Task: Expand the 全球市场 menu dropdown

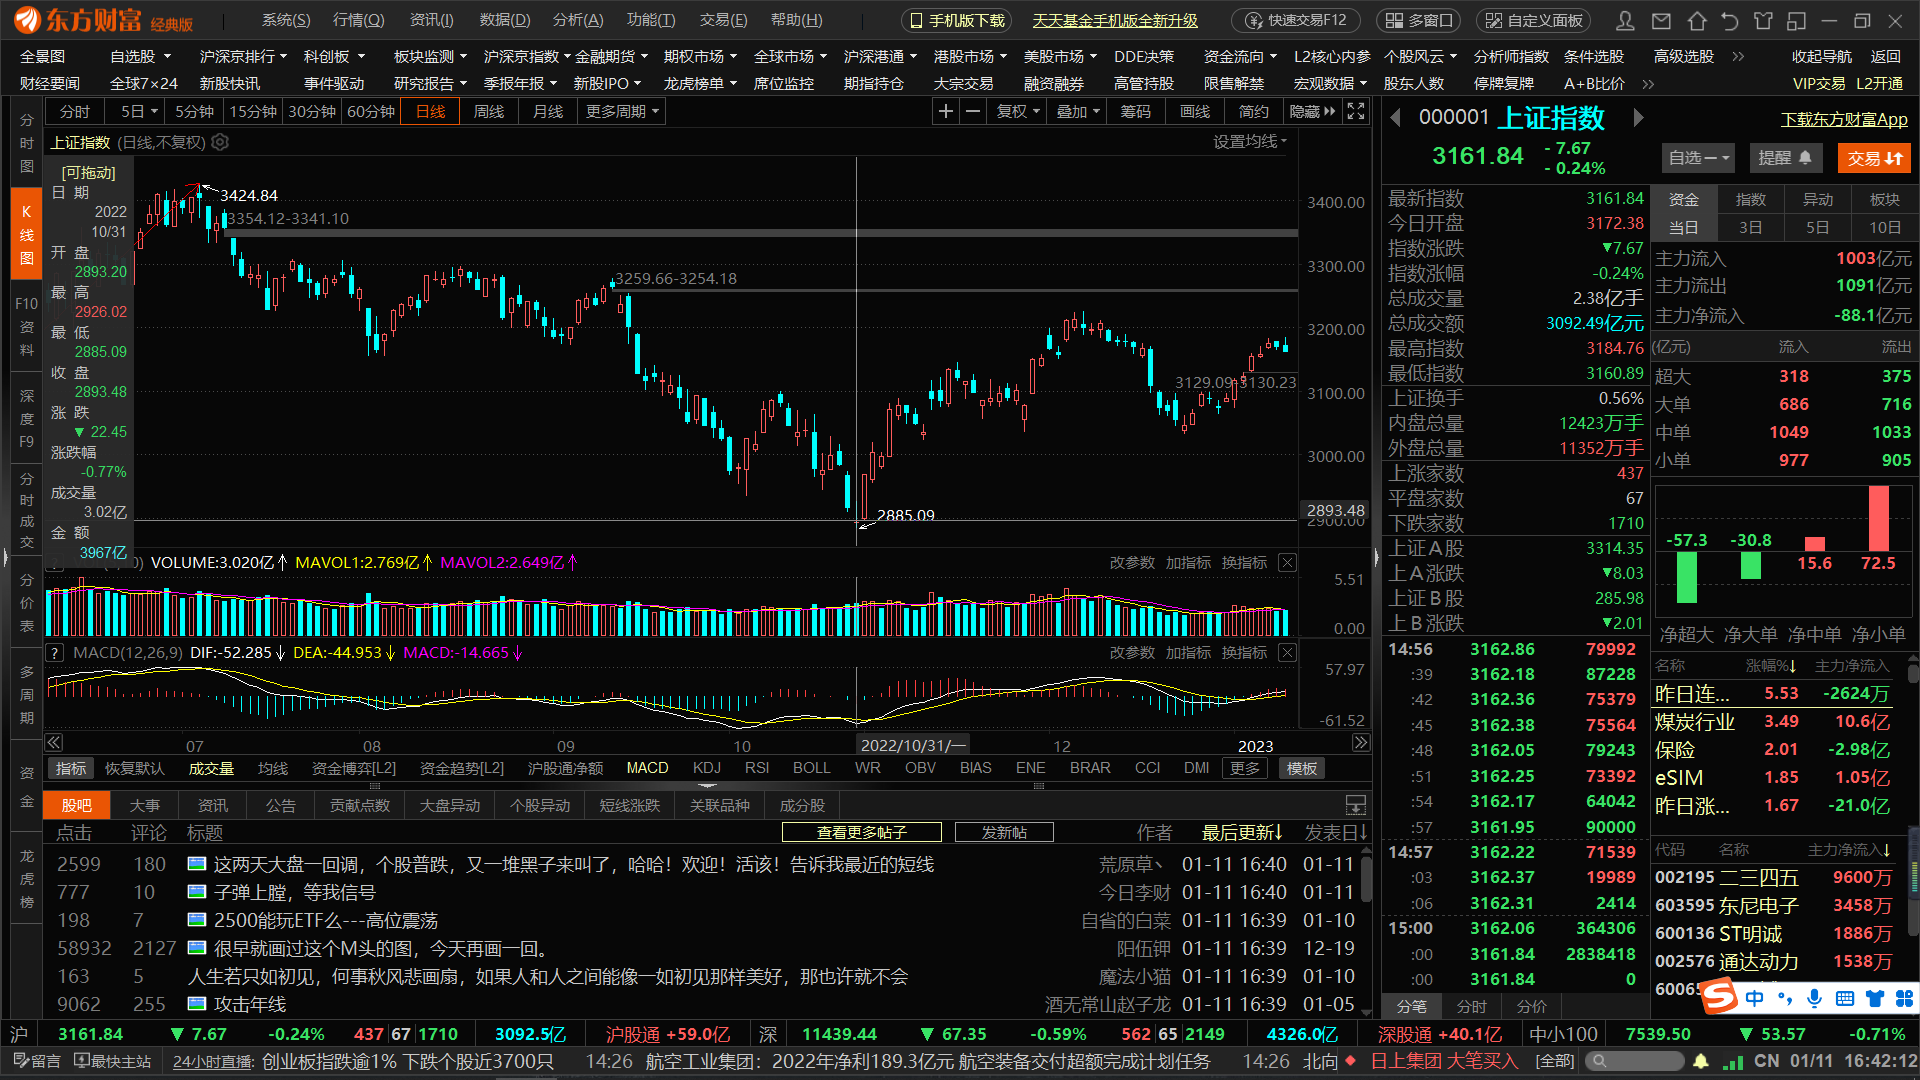Action: click(x=790, y=56)
